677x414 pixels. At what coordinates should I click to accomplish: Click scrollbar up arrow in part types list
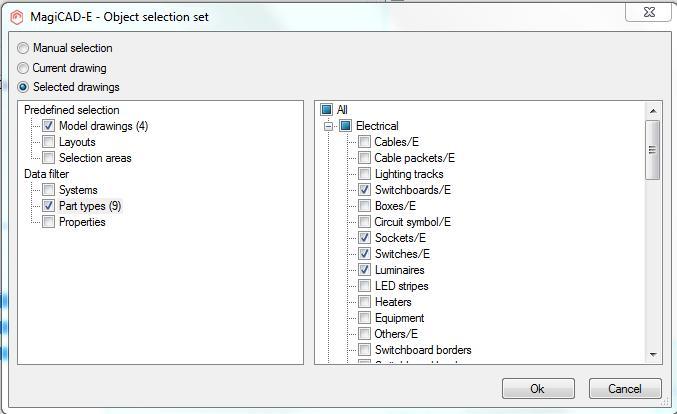click(x=653, y=111)
